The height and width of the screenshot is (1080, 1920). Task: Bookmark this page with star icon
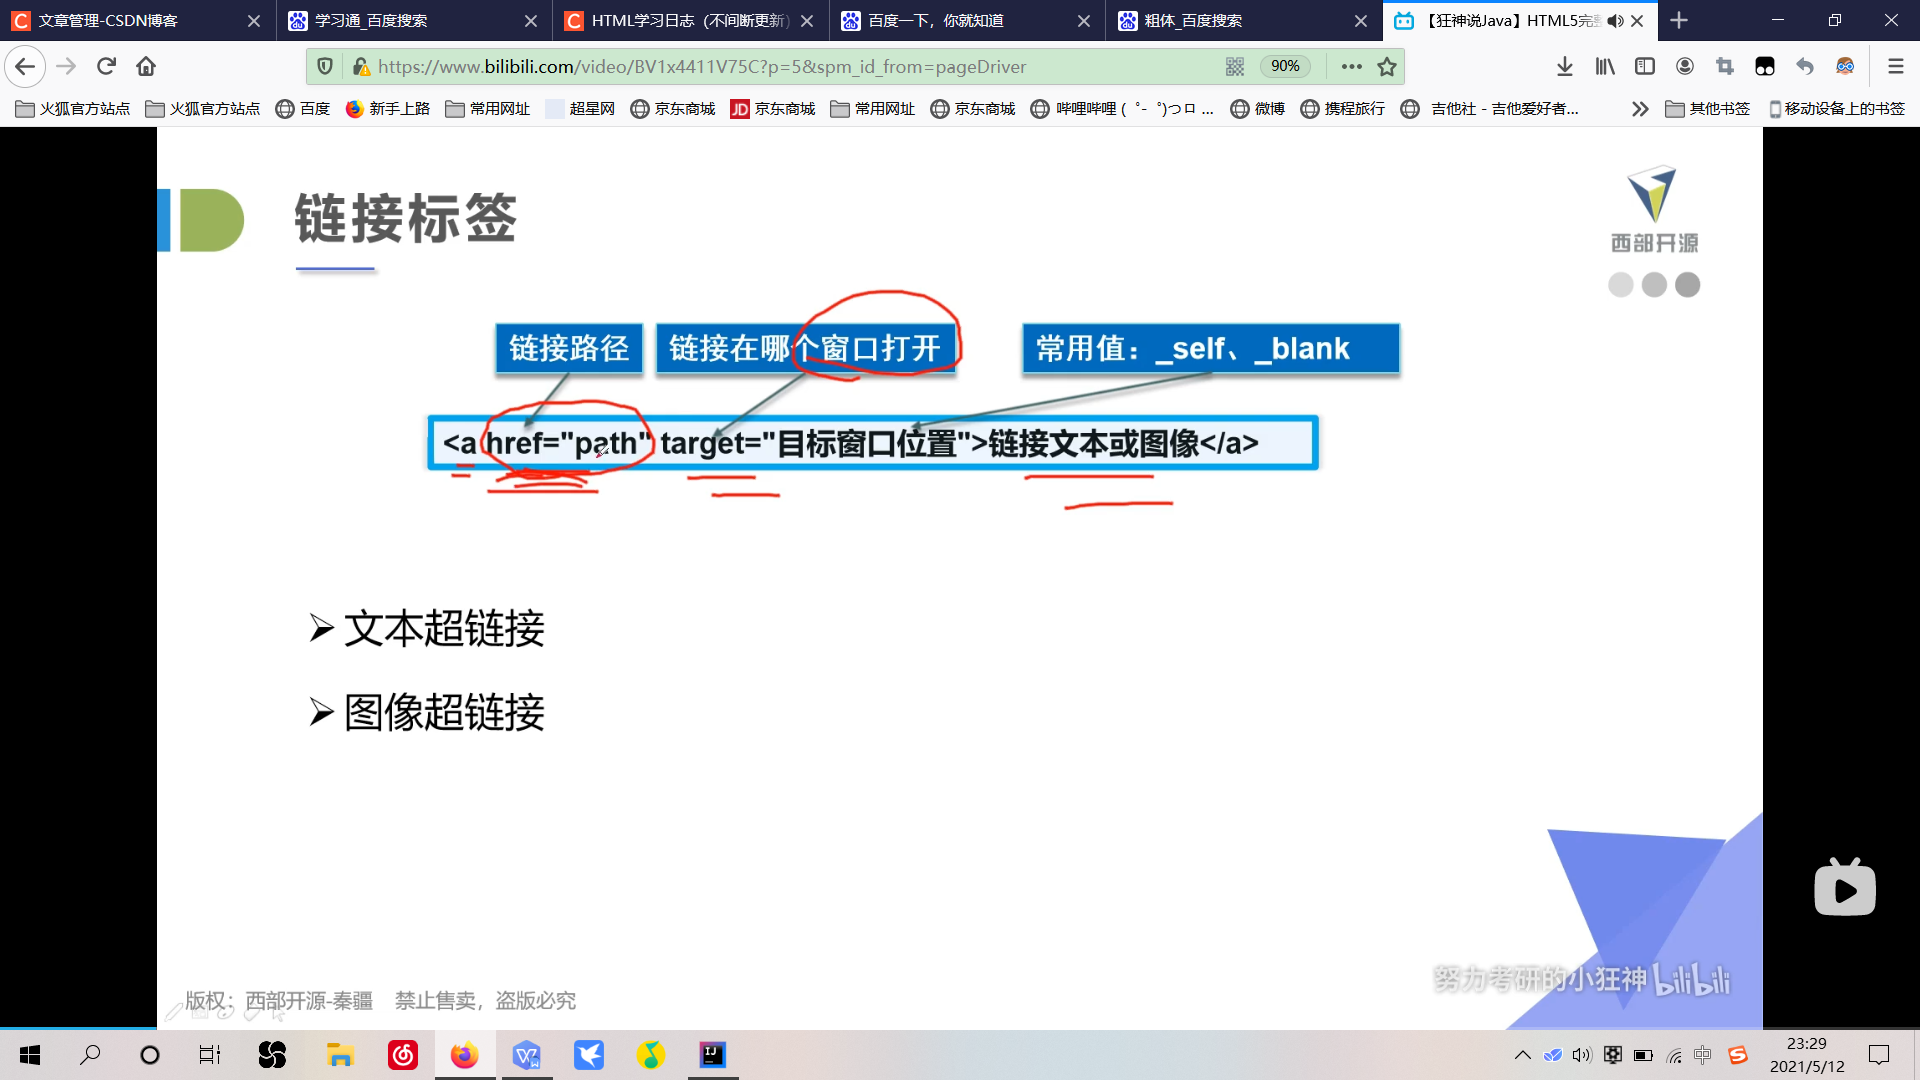[x=1386, y=66]
